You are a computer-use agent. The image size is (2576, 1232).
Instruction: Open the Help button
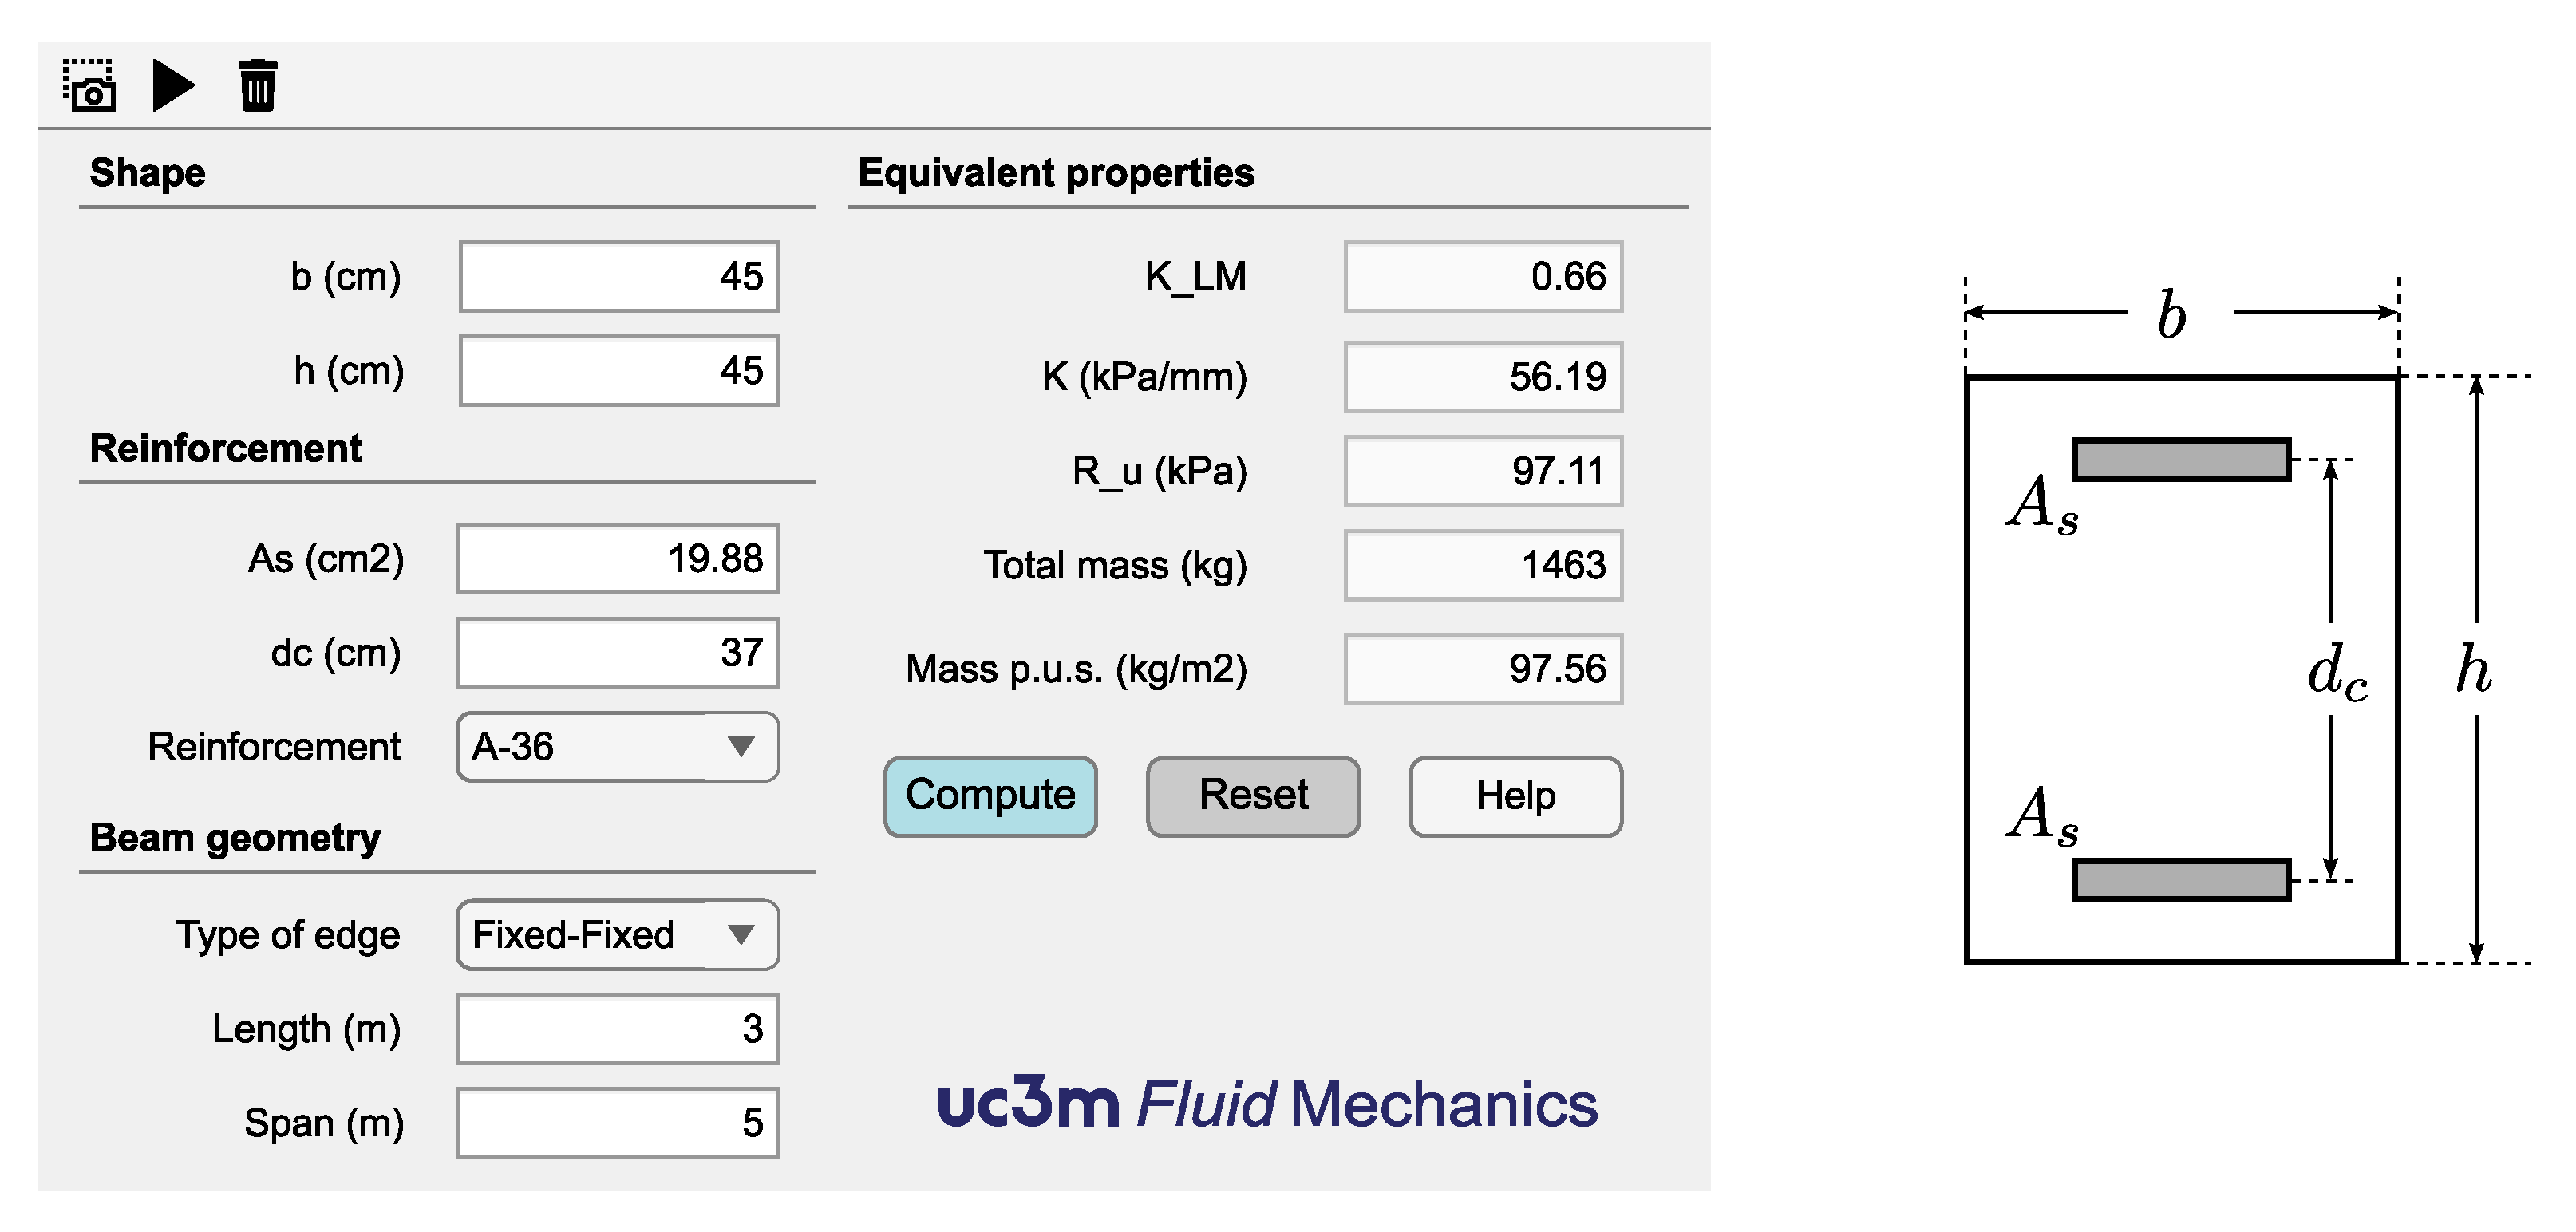pos(1515,796)
